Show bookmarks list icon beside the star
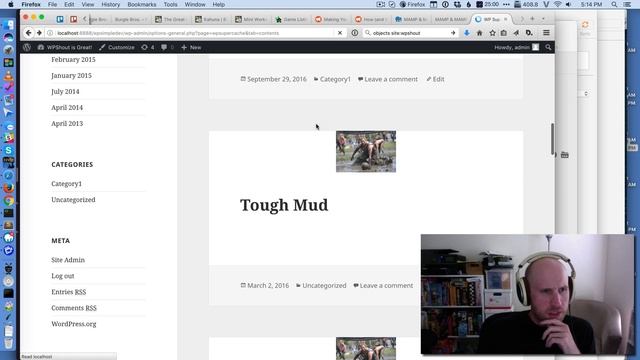Screen dimensions: 640x360 (x=504, y=33)
